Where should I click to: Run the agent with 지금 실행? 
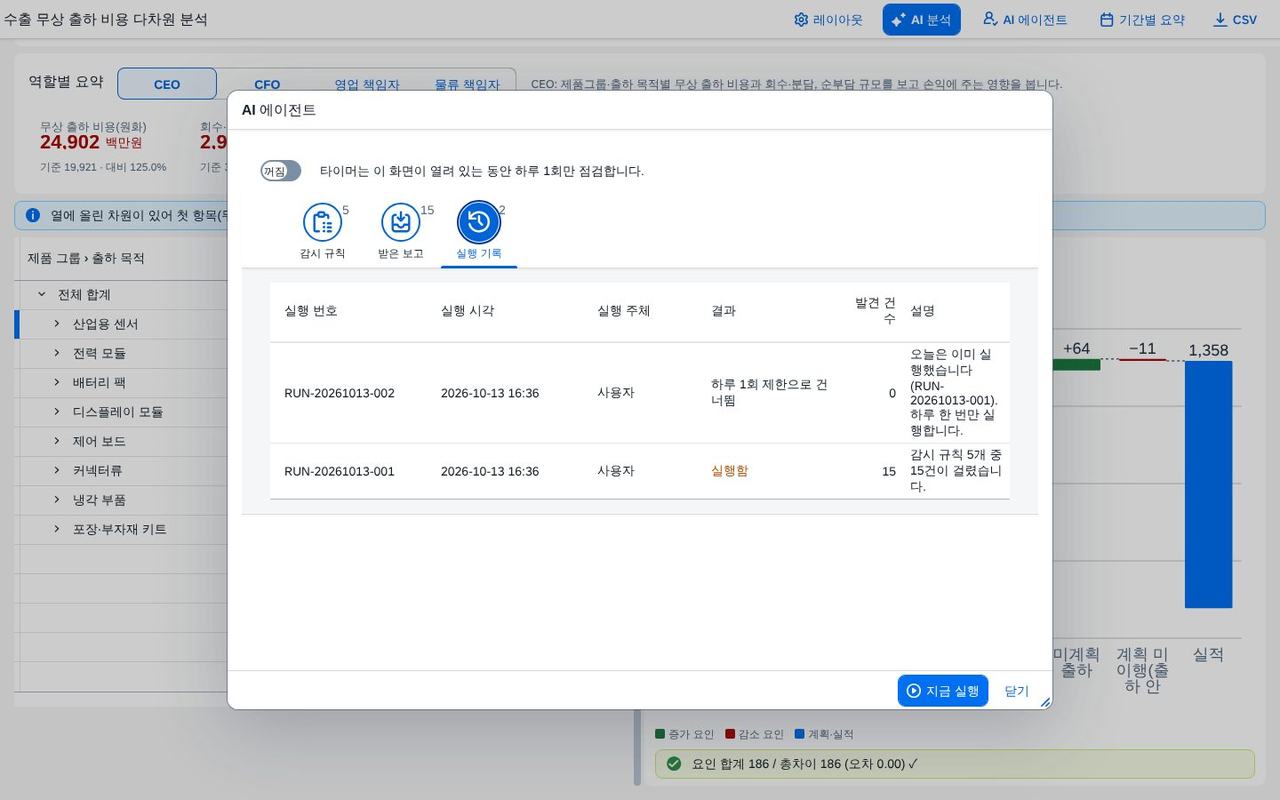pyautogui.click(x=942, y=691)
